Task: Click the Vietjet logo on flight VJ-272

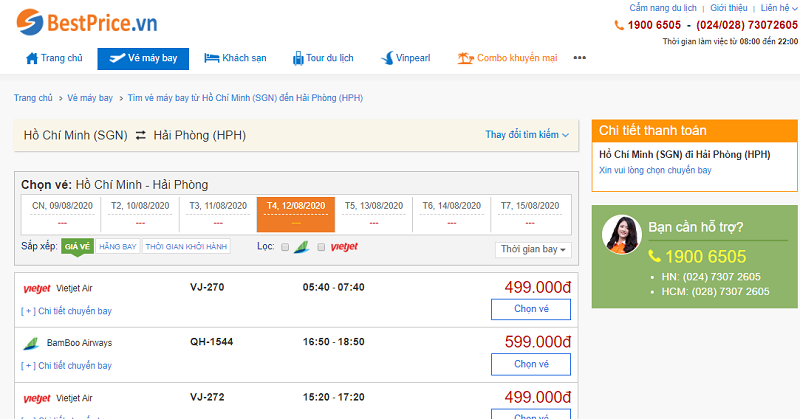Action: coord(37,399)
